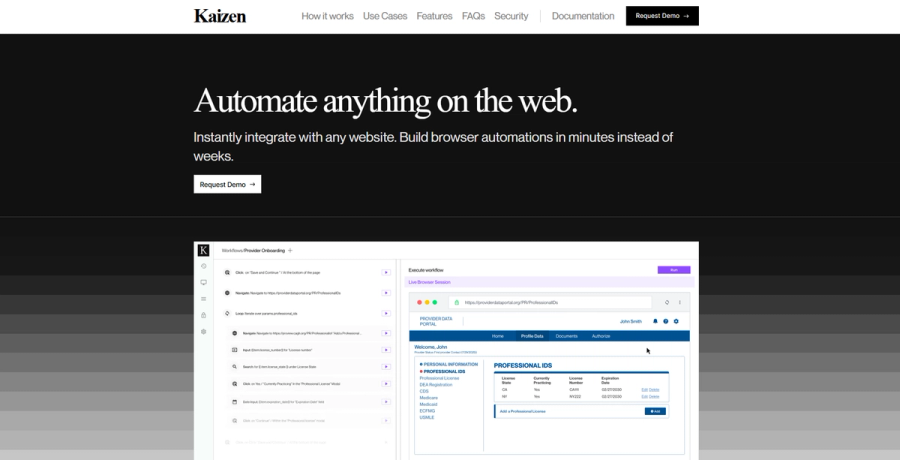Open the history clock sidebar icon
The image size is (900, 460).
coord(203,266)
